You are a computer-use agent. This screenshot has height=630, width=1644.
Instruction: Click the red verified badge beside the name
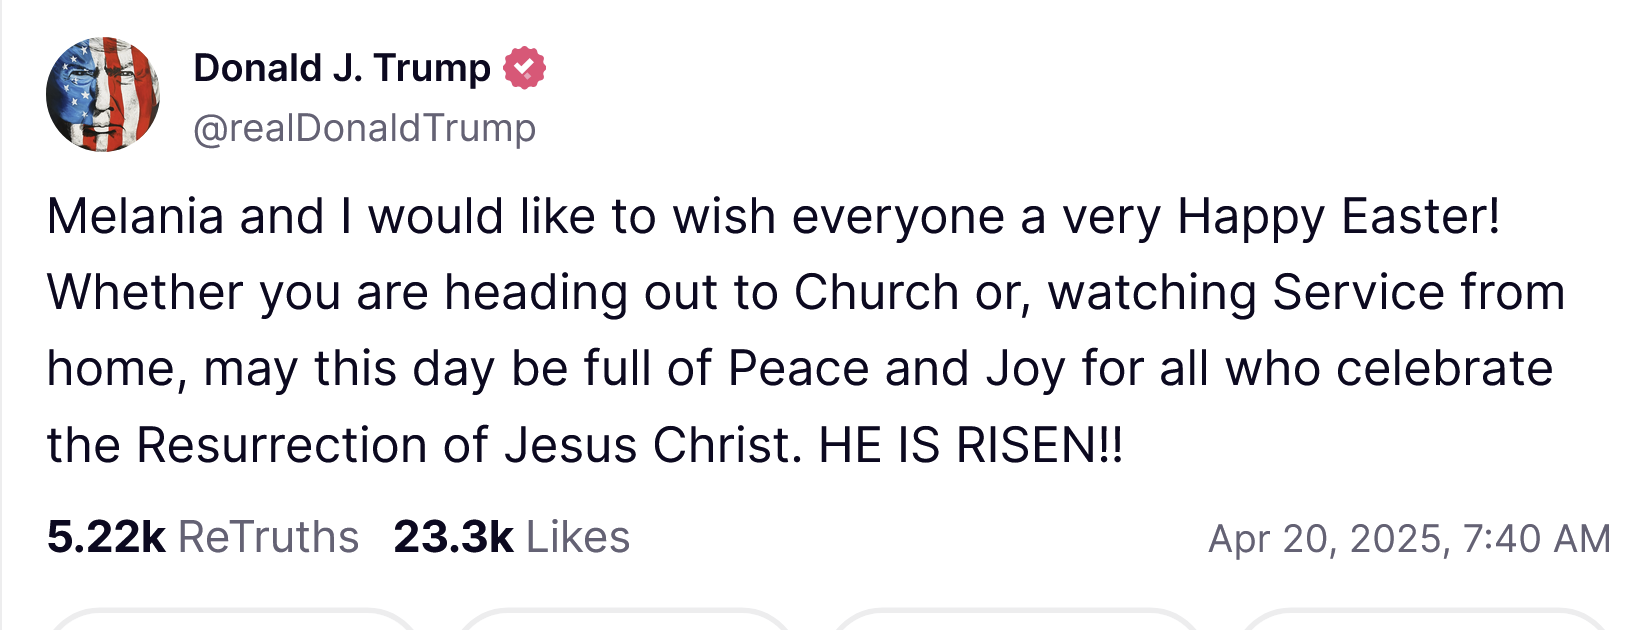[x=524, y=68]
